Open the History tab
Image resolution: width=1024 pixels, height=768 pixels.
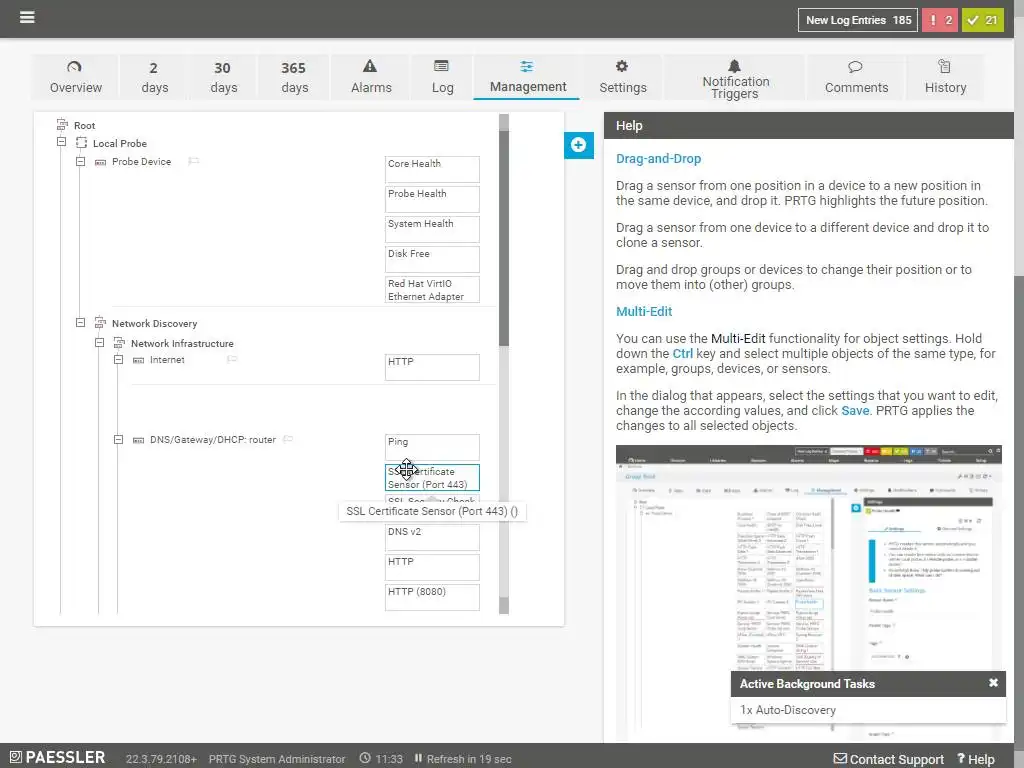point(945,77)
